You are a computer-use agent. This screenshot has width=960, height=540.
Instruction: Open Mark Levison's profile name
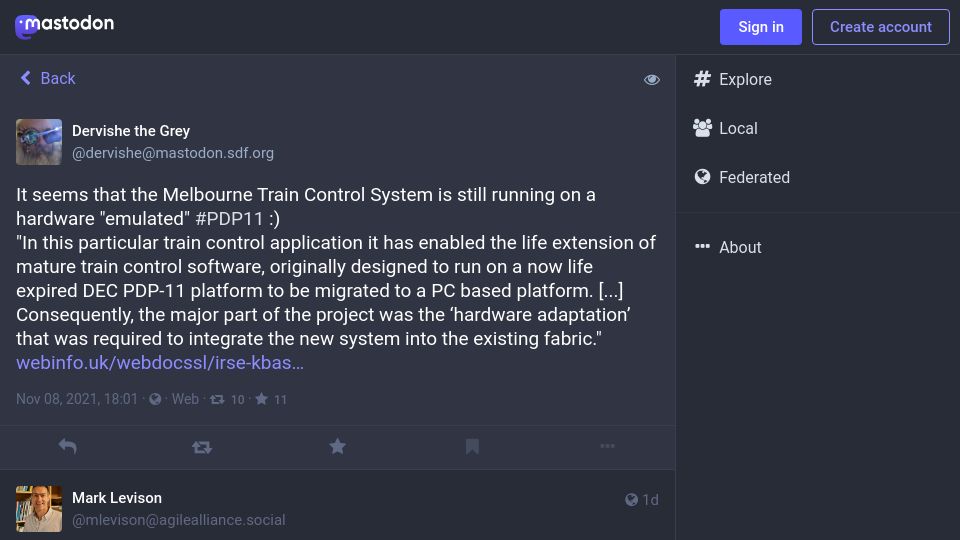tap(117, 498)
